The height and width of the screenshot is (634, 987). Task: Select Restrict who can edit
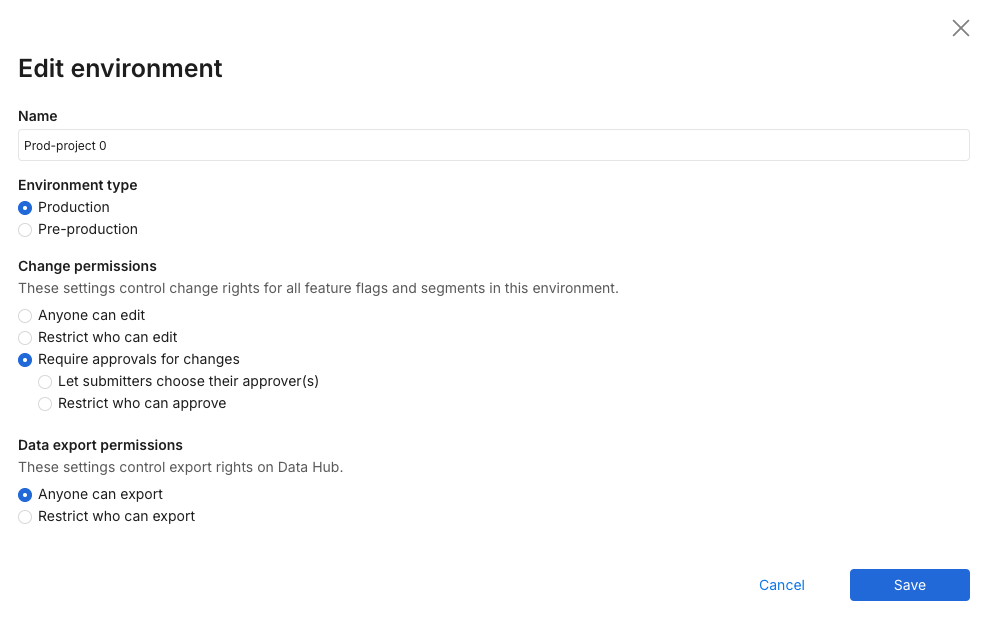(x=26, y=338)
